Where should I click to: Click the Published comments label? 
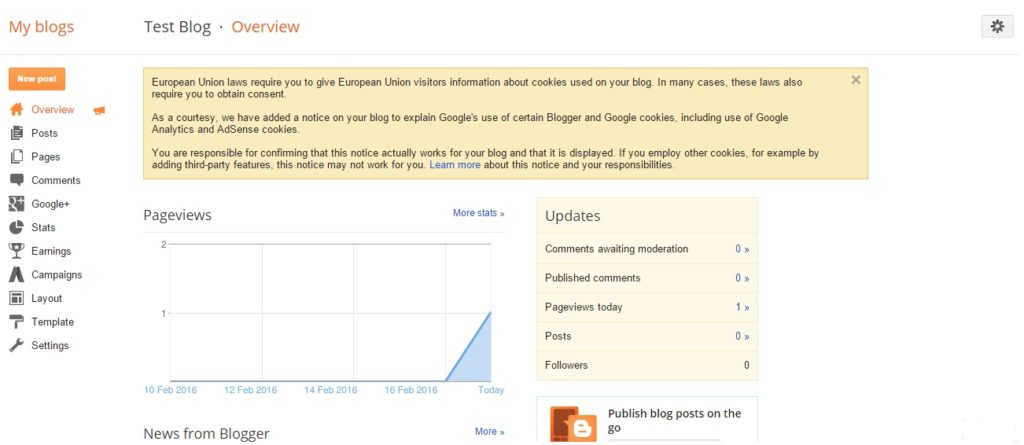(592, 278)
